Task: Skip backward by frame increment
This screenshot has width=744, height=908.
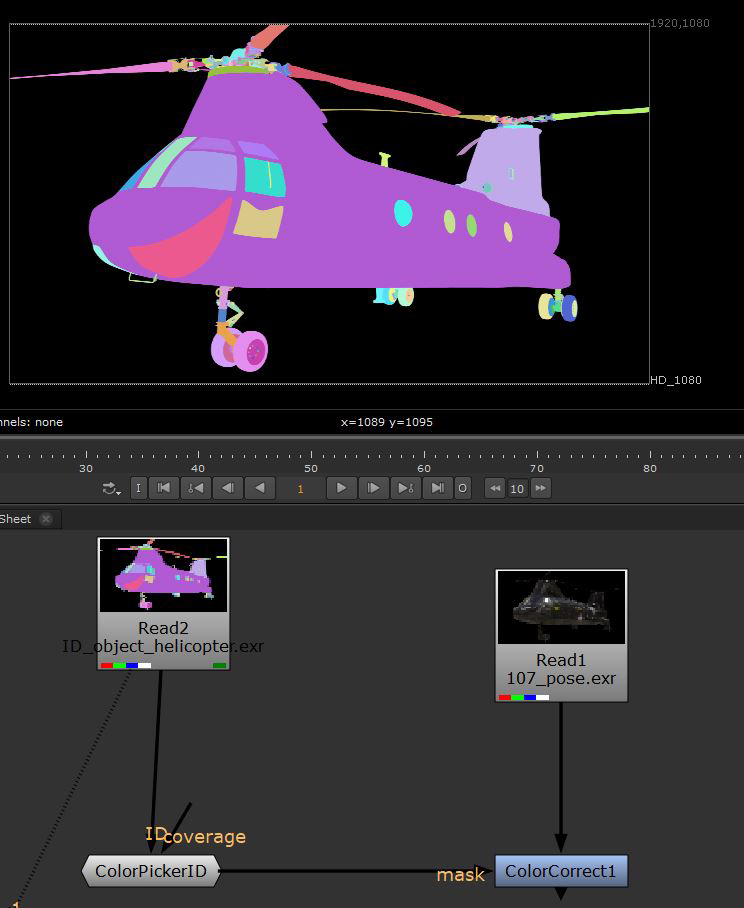Action: [494, 488]
